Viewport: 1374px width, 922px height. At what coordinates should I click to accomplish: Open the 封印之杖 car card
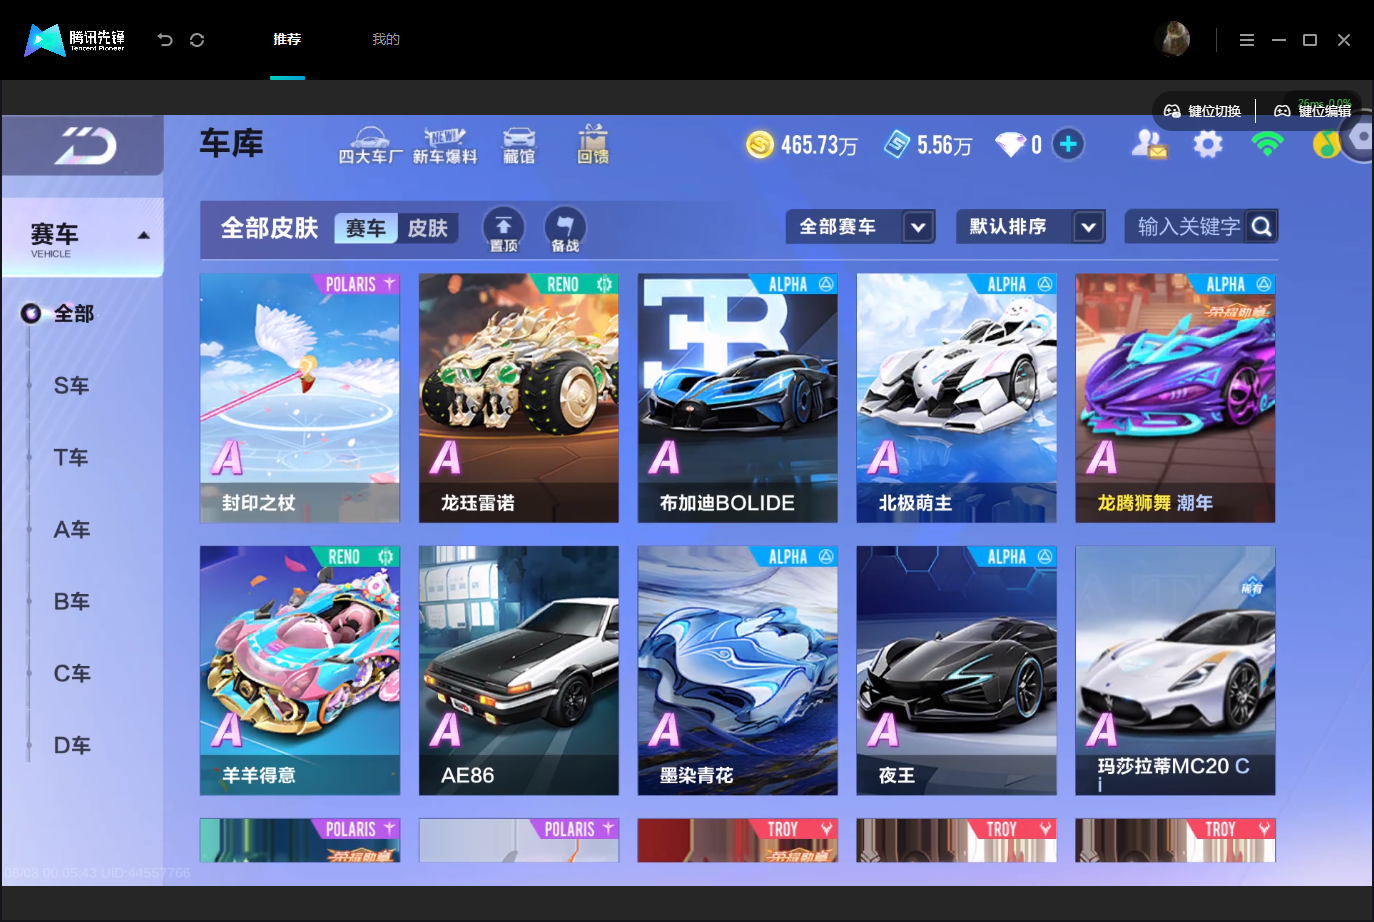pos(300,398)
